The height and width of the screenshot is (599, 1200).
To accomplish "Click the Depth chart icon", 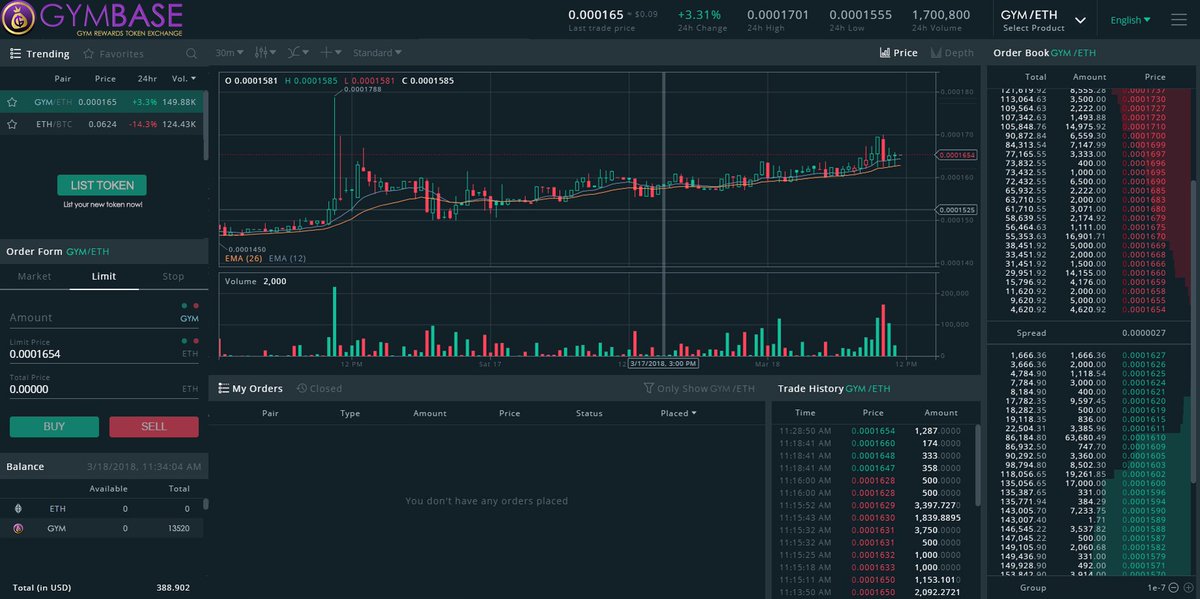I will pos(936,53).
